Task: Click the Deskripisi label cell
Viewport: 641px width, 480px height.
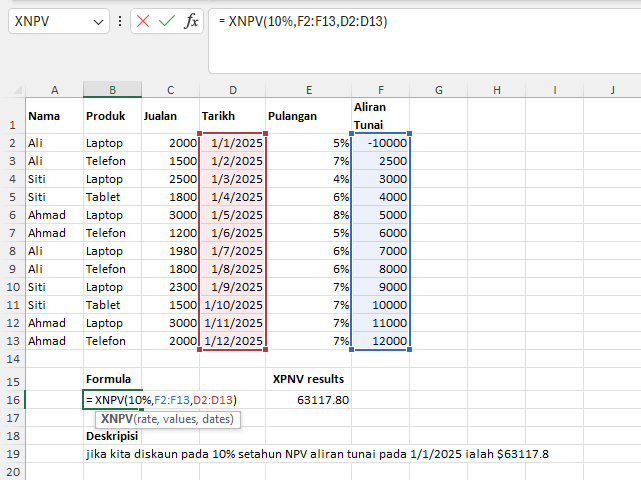Action: click(112, 436)
